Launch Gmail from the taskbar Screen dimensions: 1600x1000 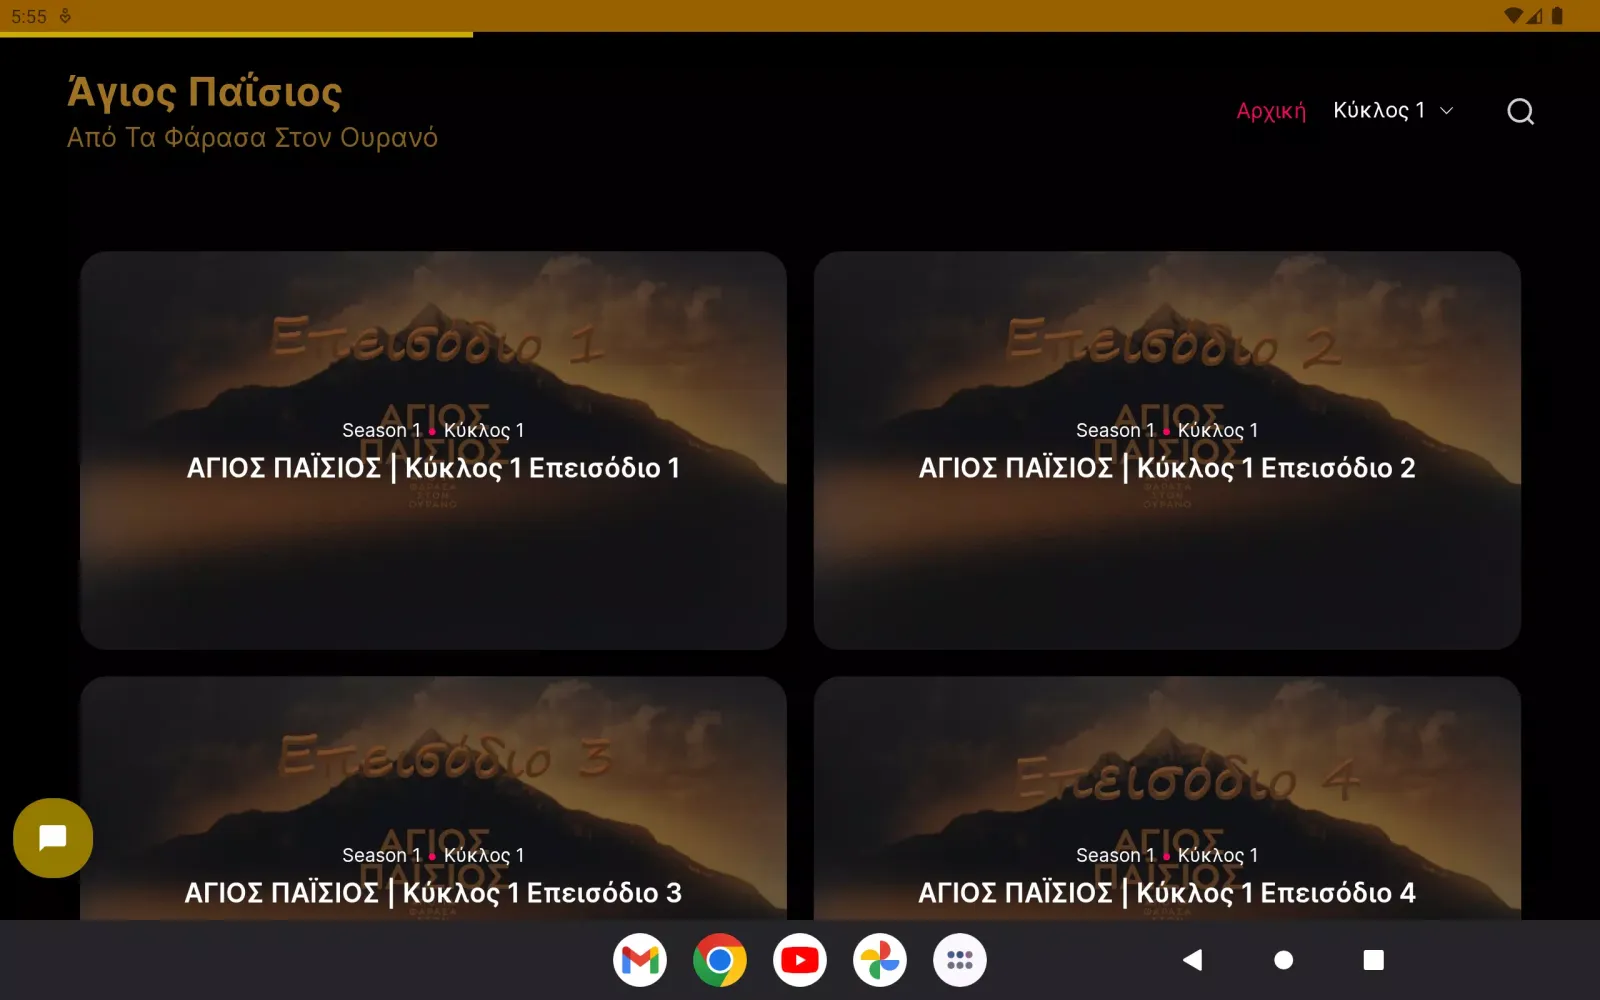click(640, 960)
